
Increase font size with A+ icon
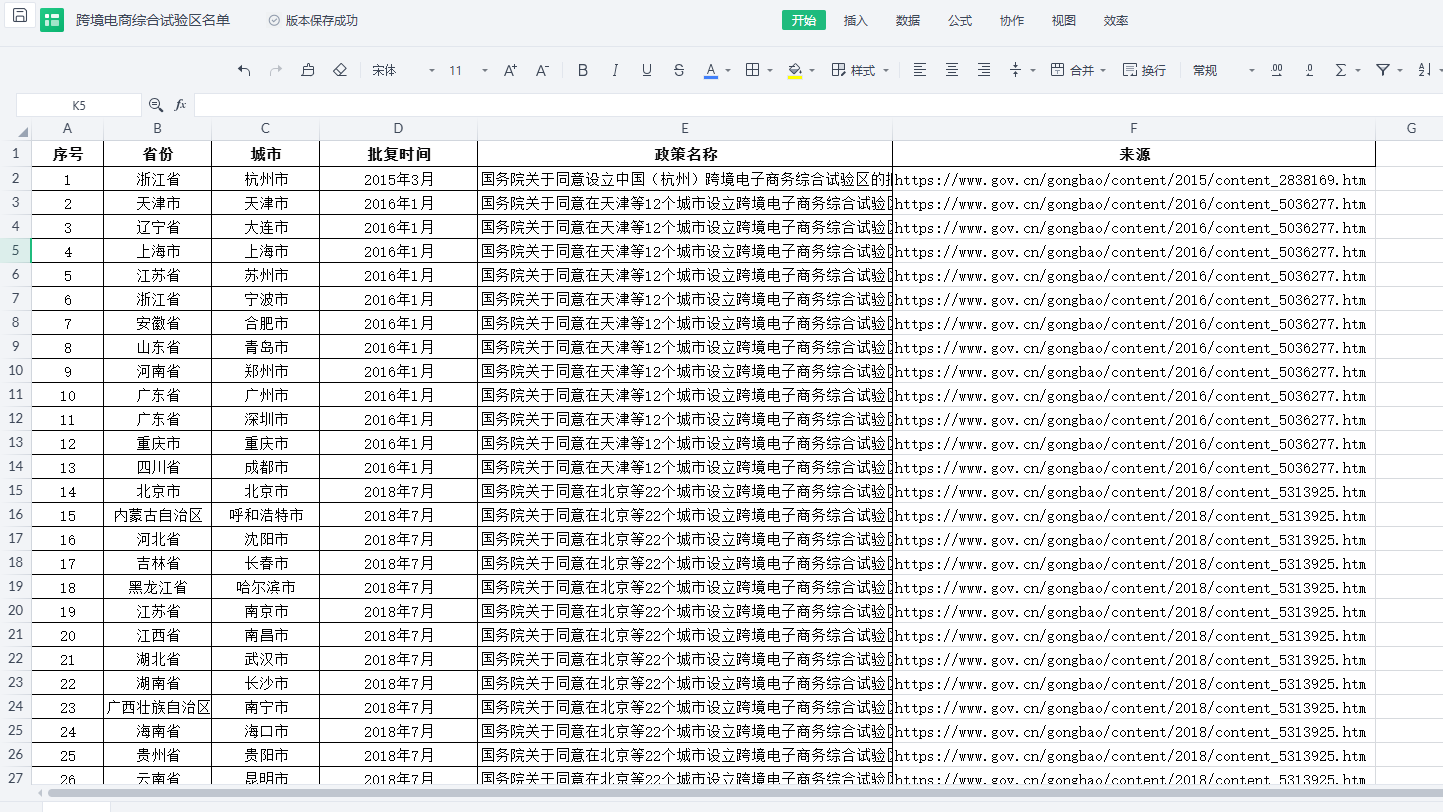pyautogui.click(x=510, y=70)
